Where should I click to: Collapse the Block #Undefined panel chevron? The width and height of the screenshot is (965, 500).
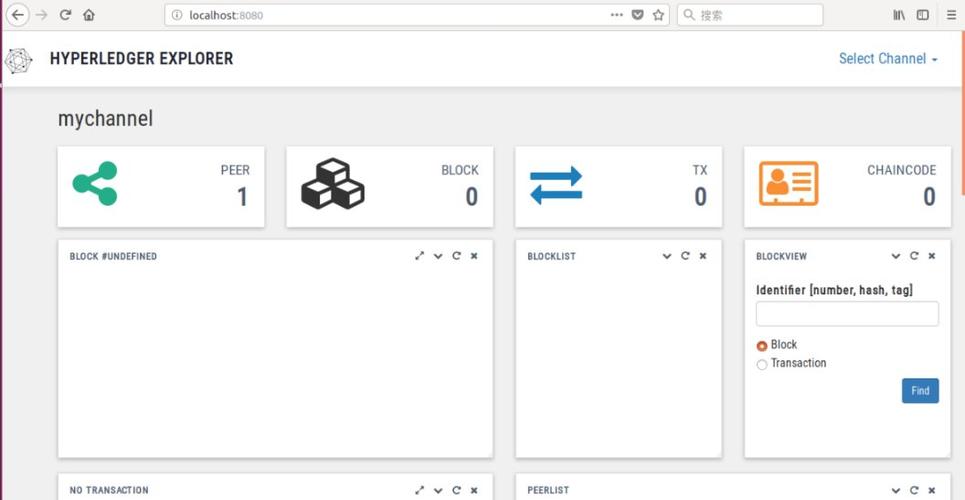pos(438,256)
